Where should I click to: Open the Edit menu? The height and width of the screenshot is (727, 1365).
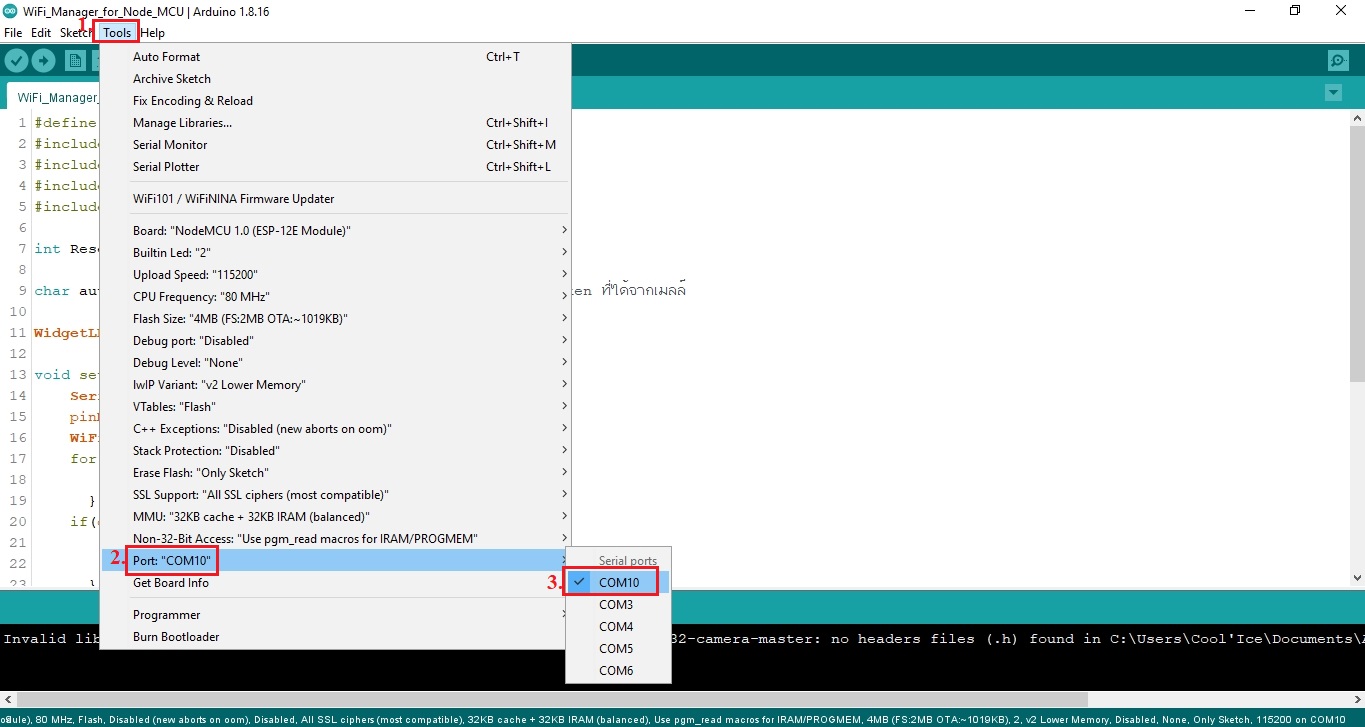[x=41, y=33]
